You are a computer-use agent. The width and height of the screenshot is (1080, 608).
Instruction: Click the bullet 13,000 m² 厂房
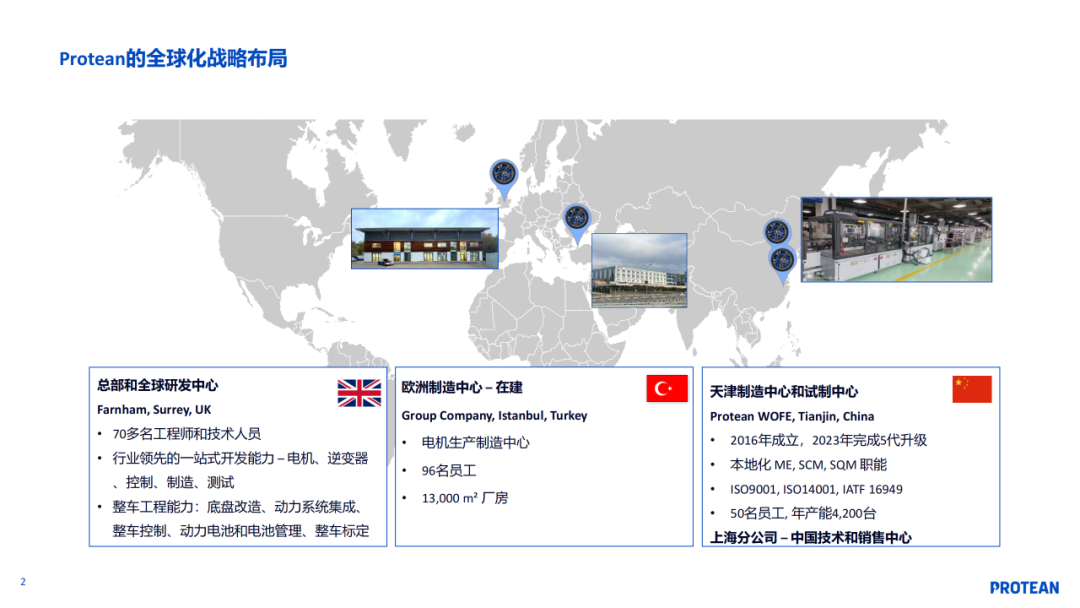(x=465, y=498)
